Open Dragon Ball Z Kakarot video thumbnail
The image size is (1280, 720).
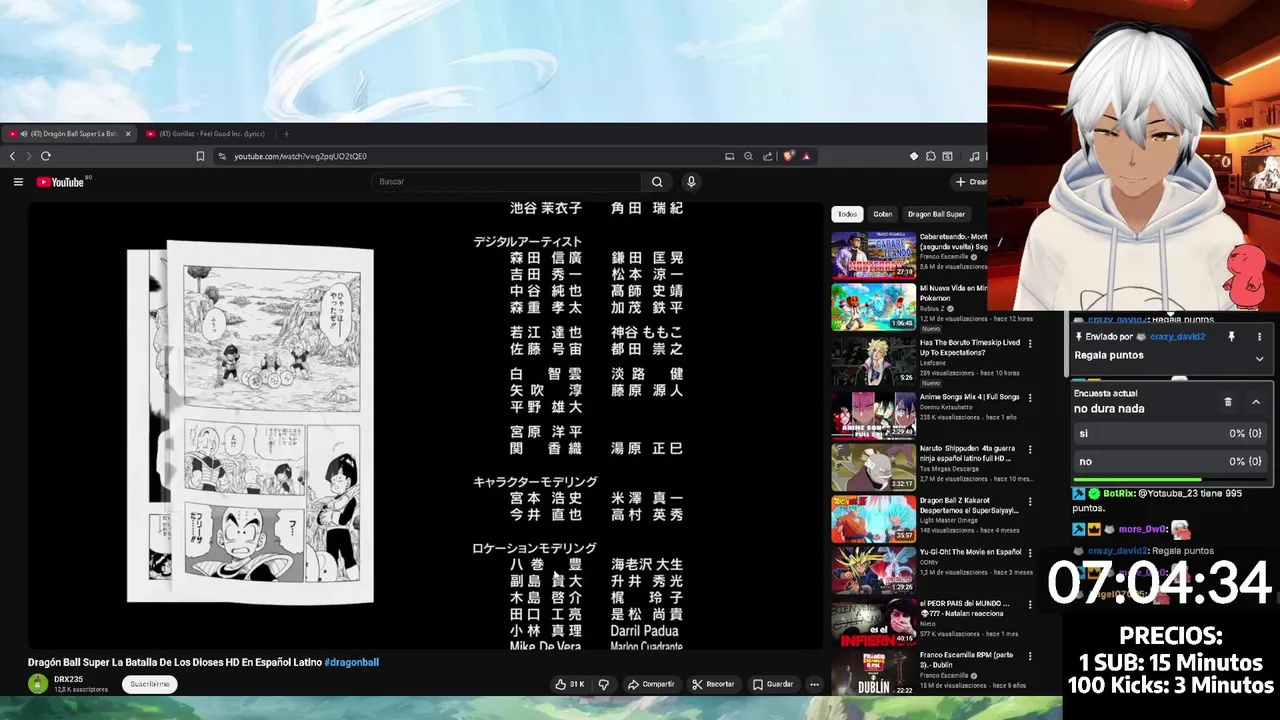point(873,518)
